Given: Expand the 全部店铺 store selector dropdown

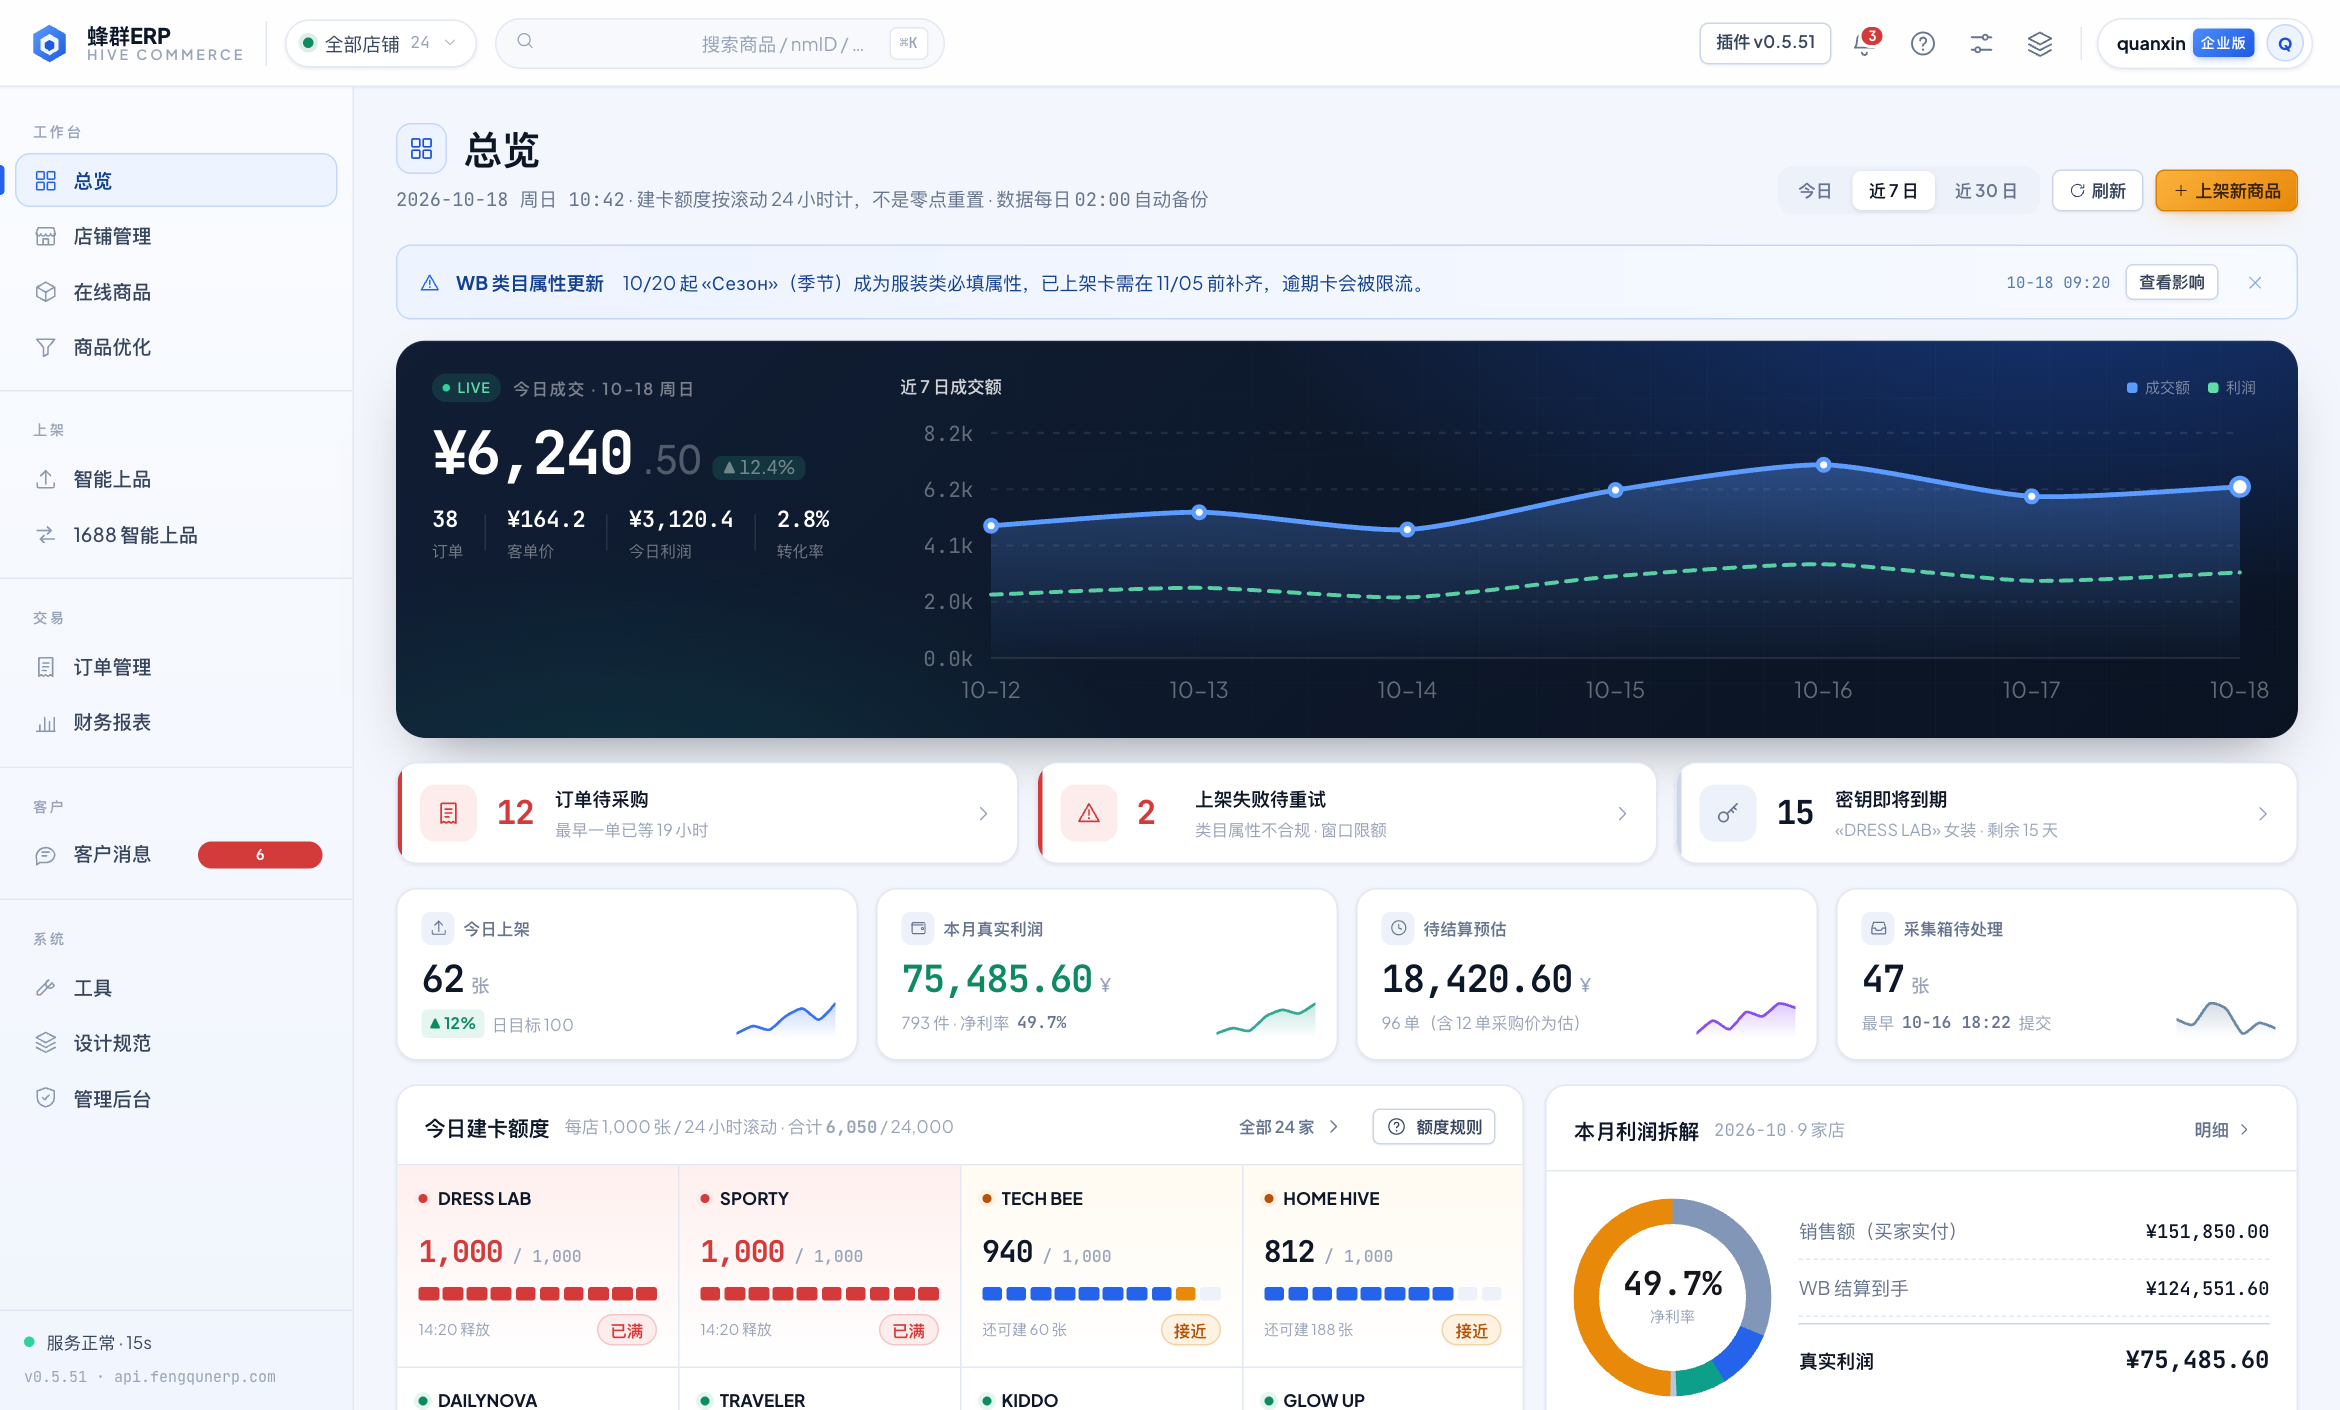Looking at the screenshot, I should tap(380, 44).
